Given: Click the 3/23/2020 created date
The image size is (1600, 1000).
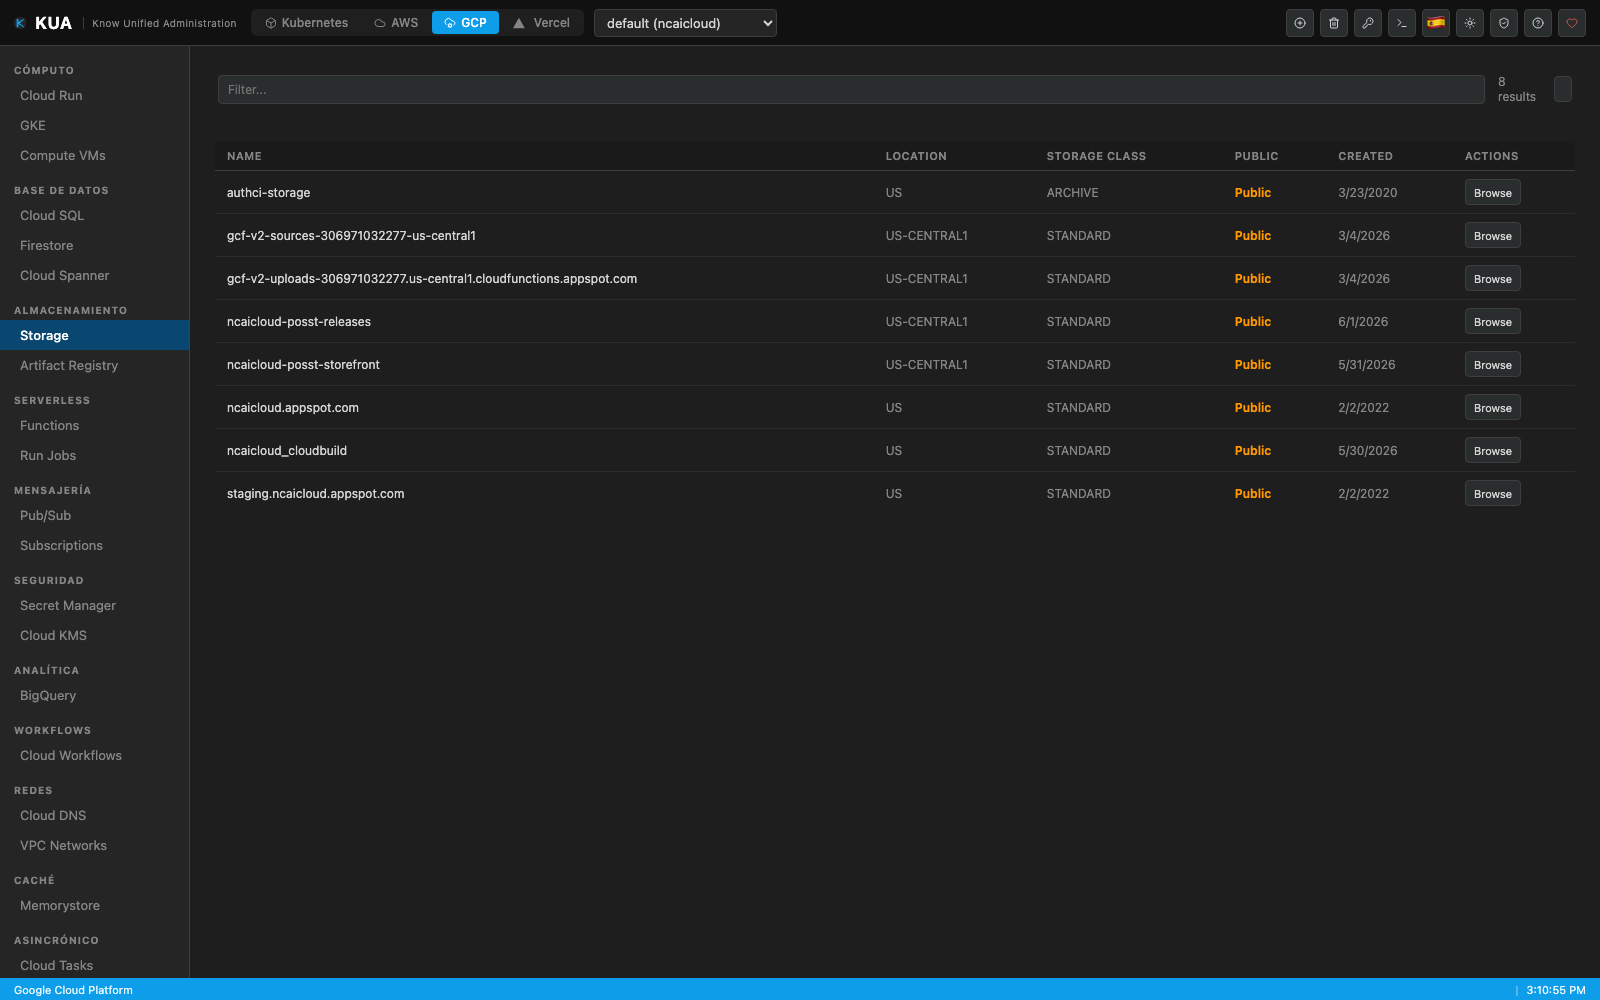Looking at the screenshot, I should tap(1368, 193).
